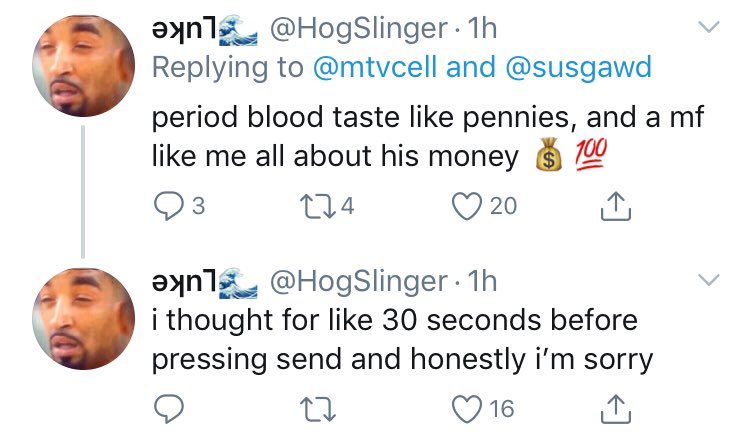The height and width of the screenshot is (444, 750).
Task: Click the red 100 emoji
Action: coord(588,157)
